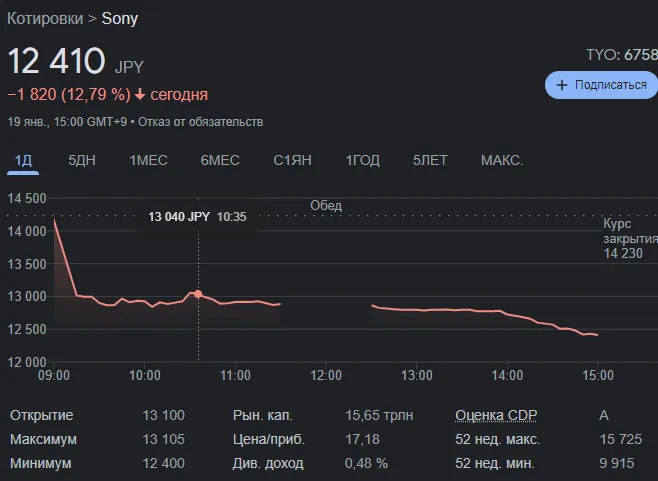
Task: Click the Открытие row label
Action: tap(42, 415)
